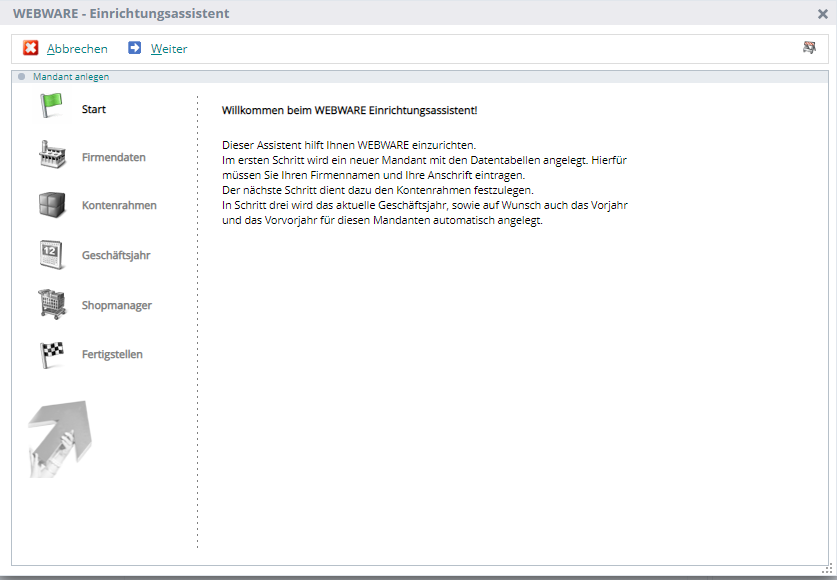Close the Einrichtungsassistent dialog window
Screen dimensions: 837x580
(x=822, y=14)
